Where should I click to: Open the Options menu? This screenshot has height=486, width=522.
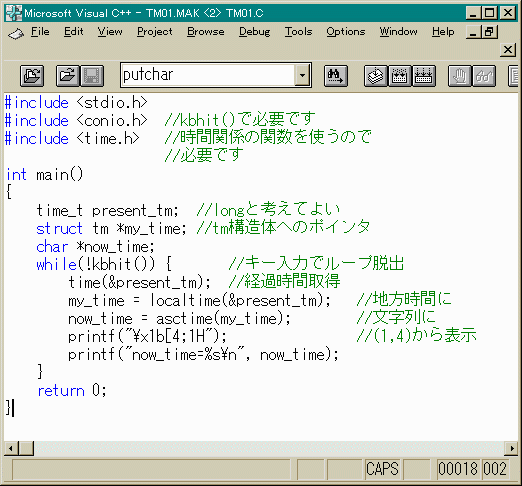pyautogui.click(x=346, y=32)
